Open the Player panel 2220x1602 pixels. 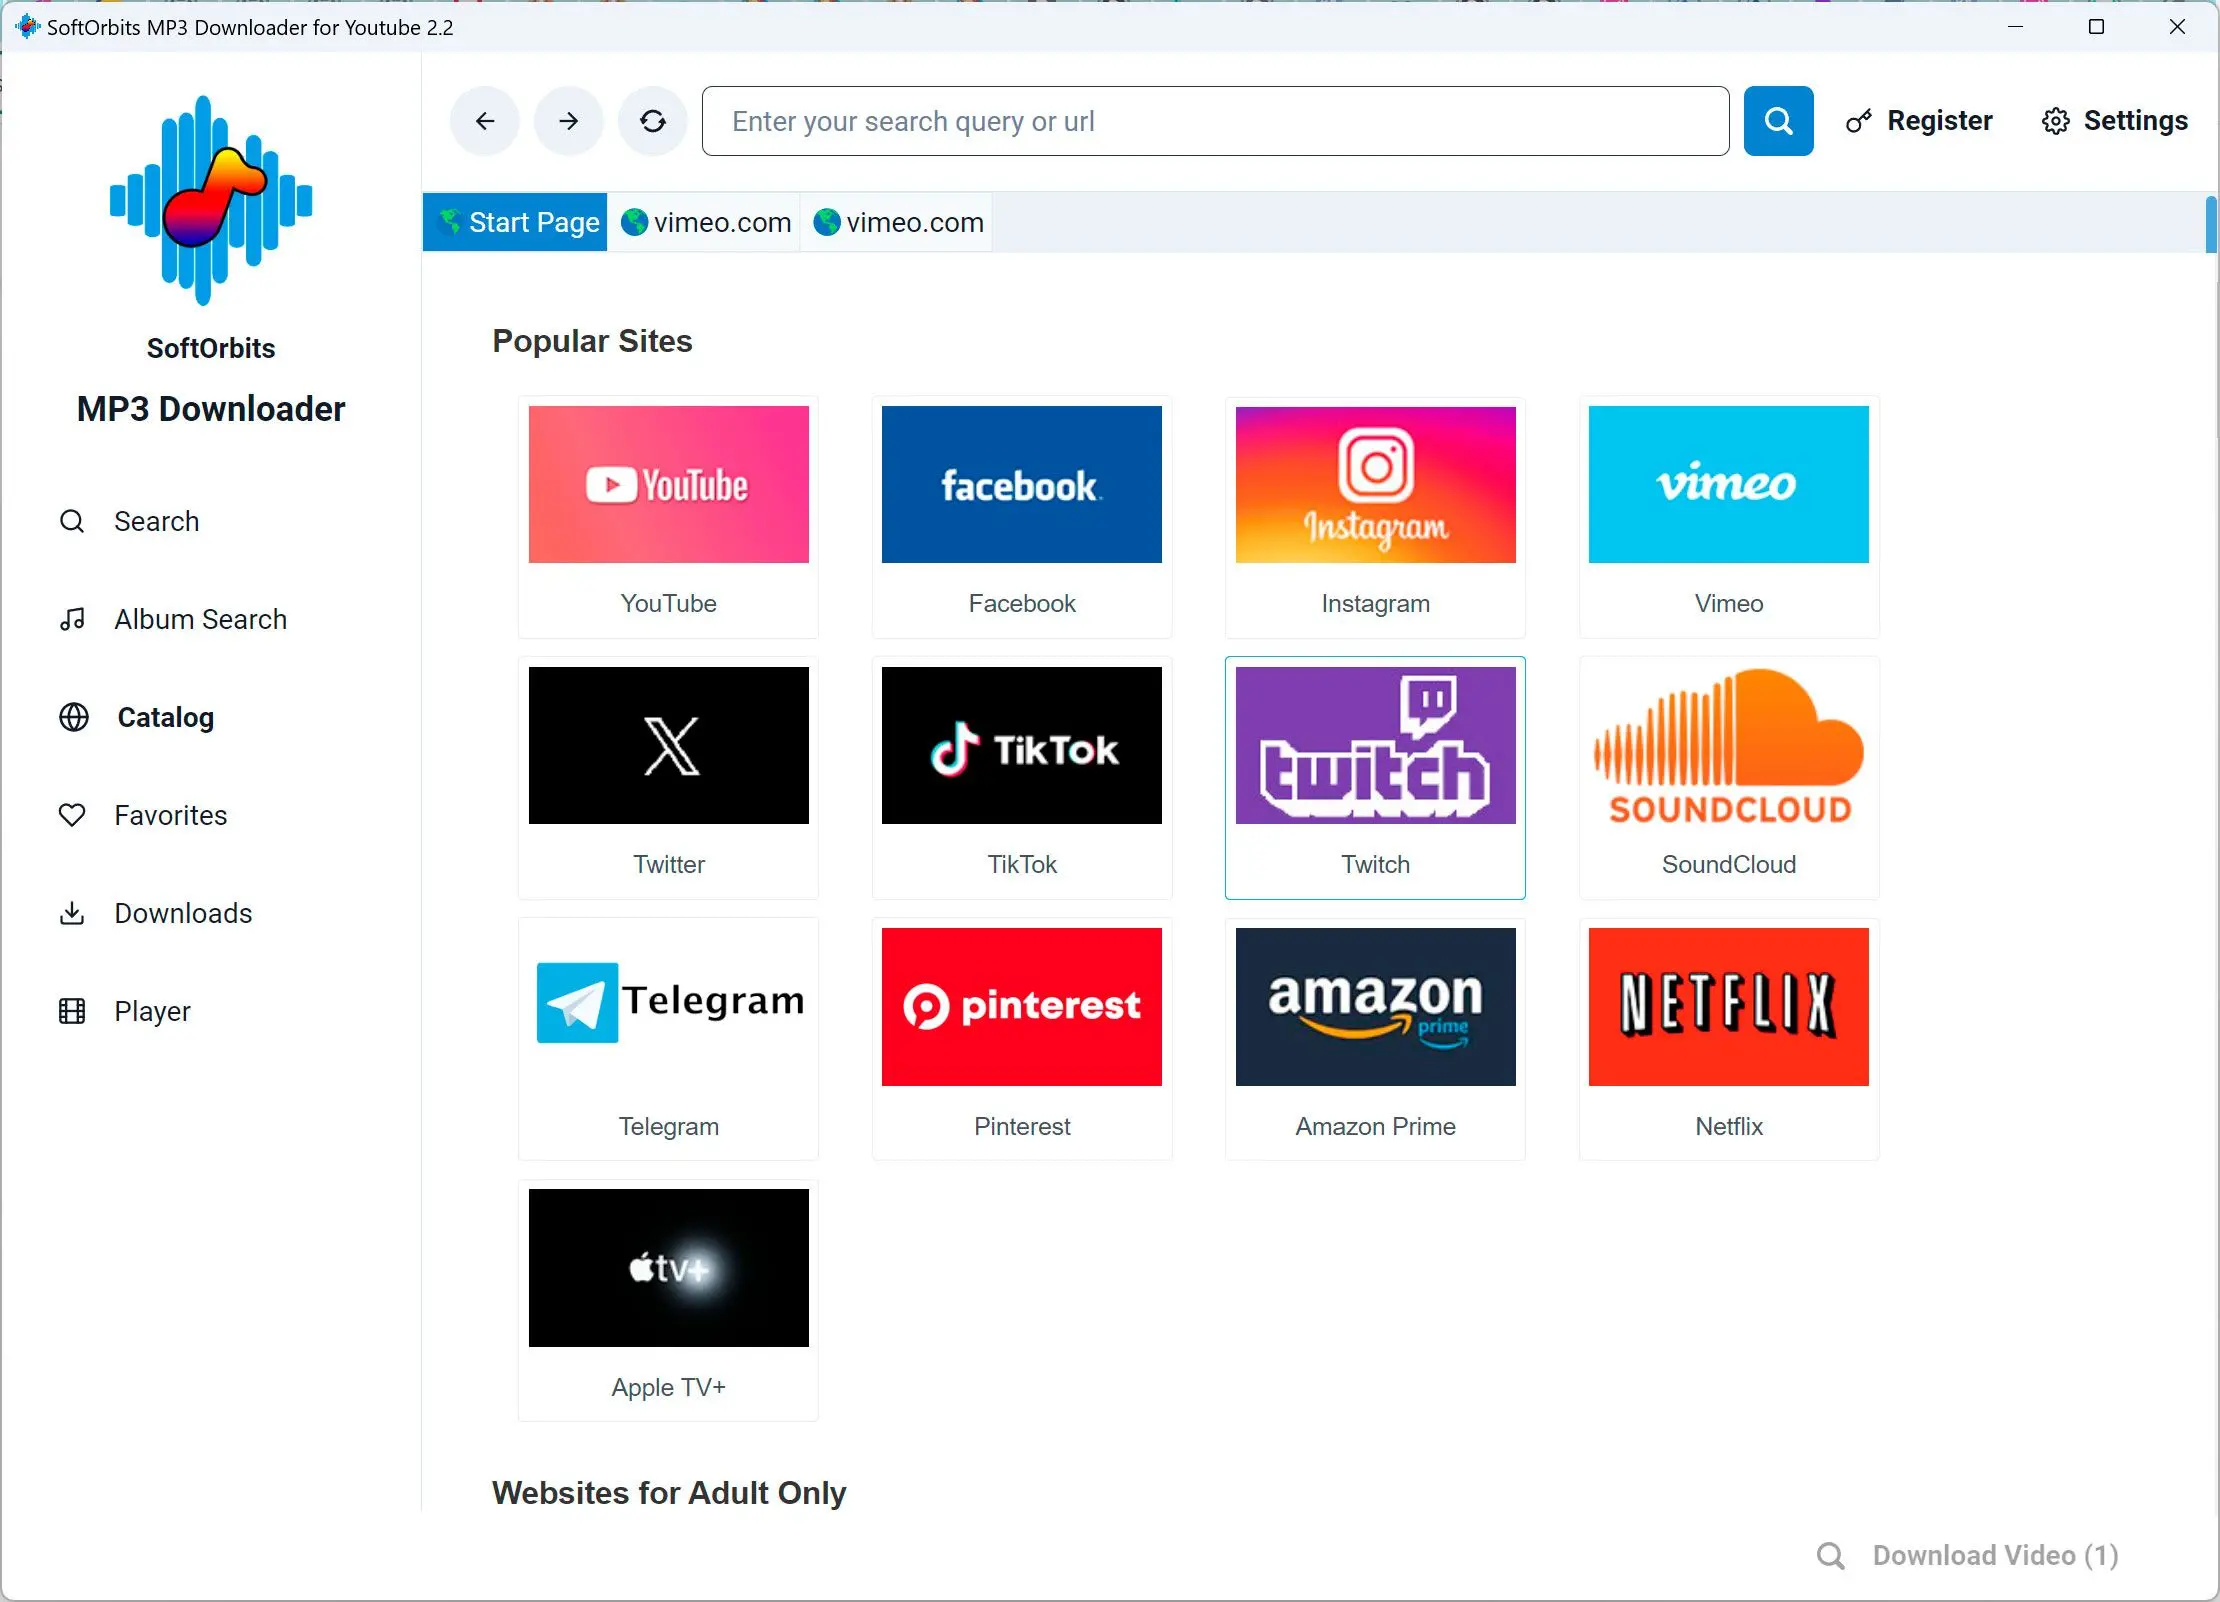pos(152,1011)
